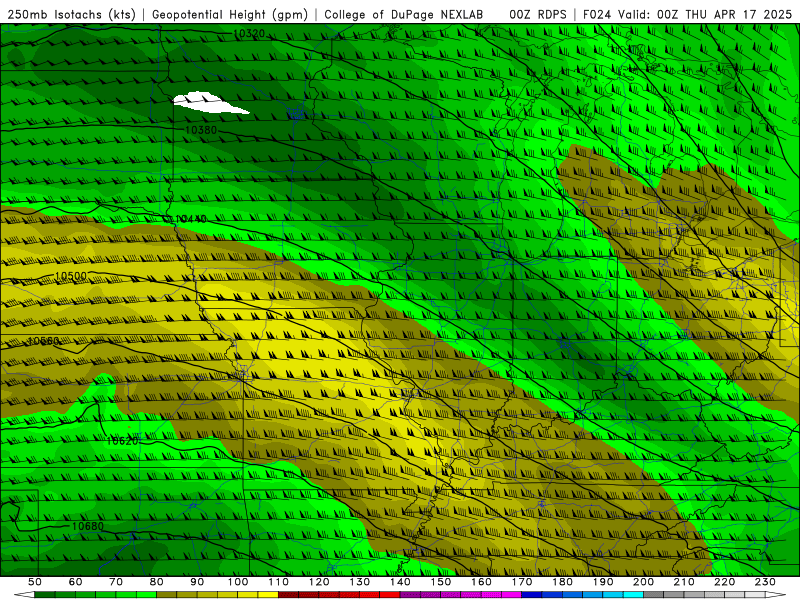Click the 10320 height contour label
The width and height of the screenshot is (800, 600).
coord(249,34)
